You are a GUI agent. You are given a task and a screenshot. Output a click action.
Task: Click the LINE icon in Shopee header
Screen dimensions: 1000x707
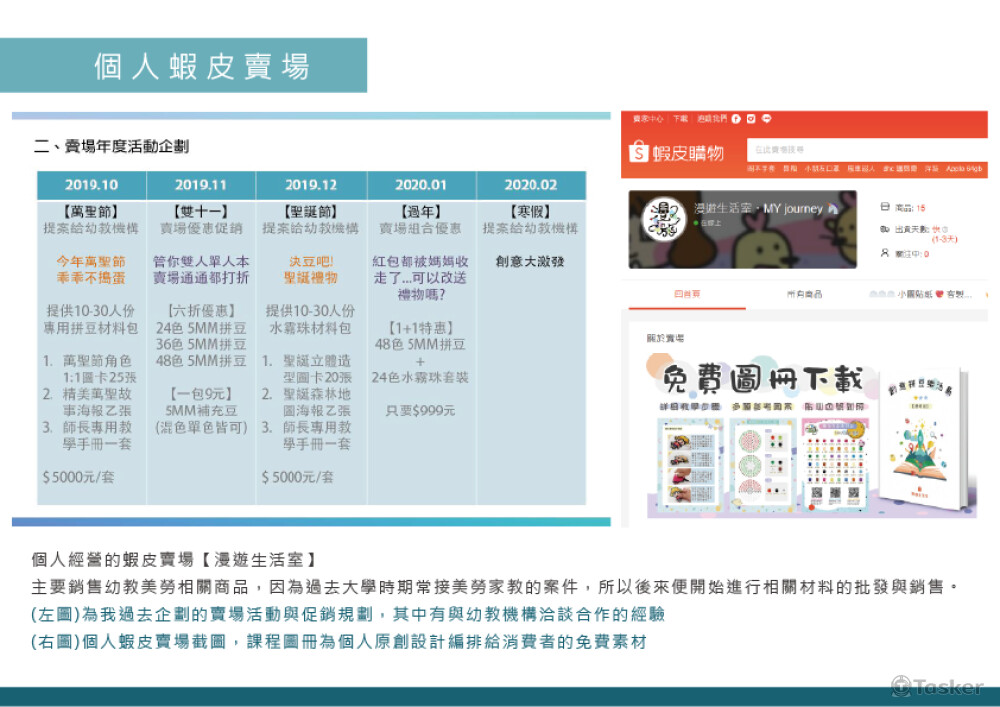[x=766, y=119]
